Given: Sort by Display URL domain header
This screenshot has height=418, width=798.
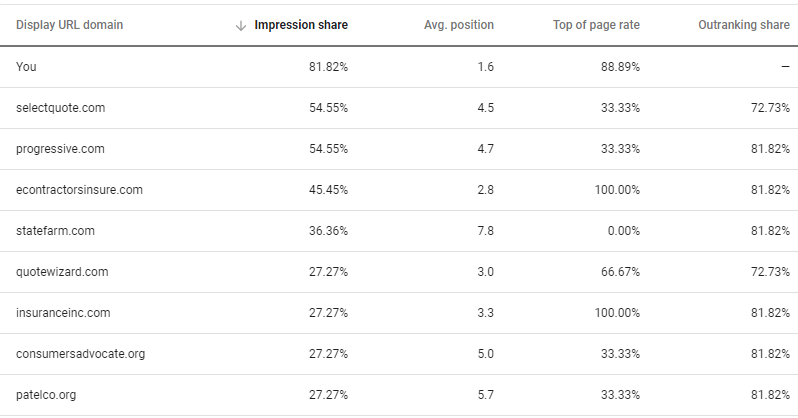Looking at the screenshot, I should [70, 25].
